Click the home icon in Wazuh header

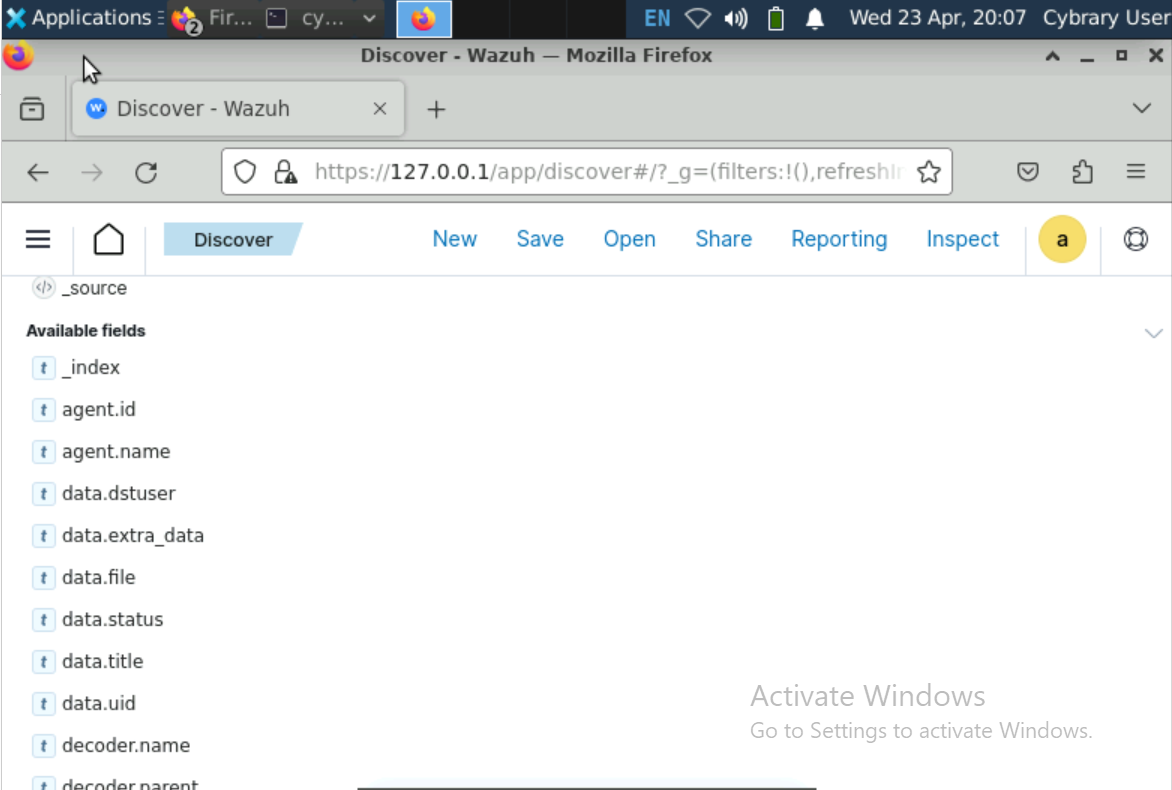click(109, 240)
